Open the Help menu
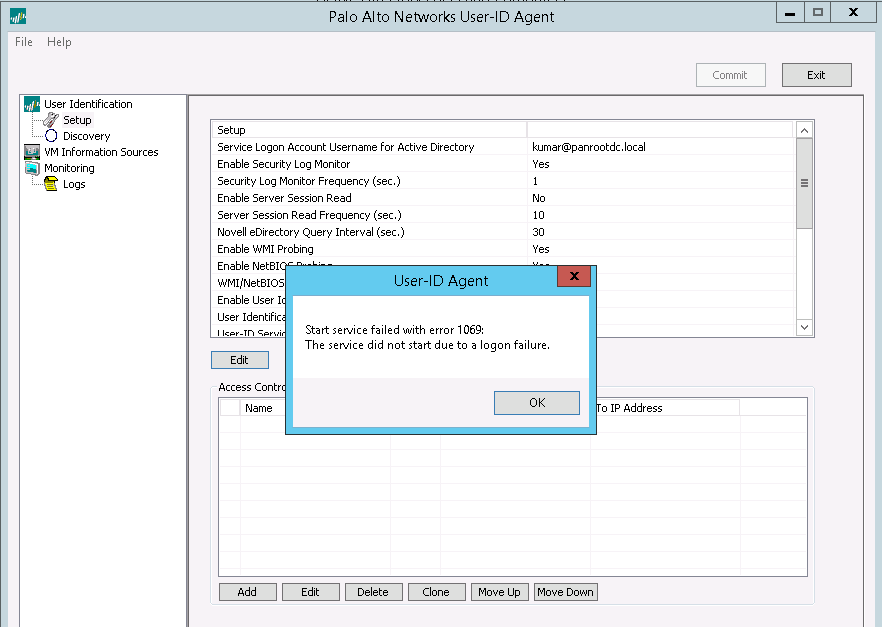 (59, 42)
